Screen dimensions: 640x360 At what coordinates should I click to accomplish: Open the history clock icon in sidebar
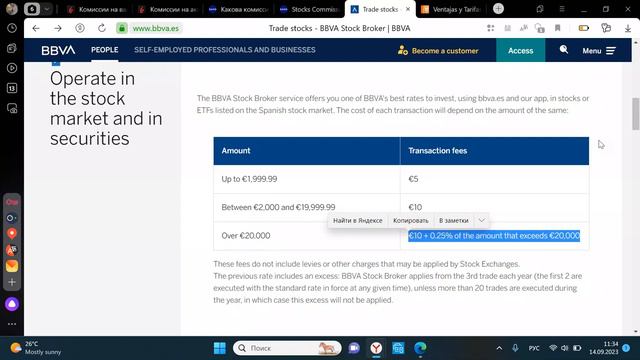(x=12, y=28)
